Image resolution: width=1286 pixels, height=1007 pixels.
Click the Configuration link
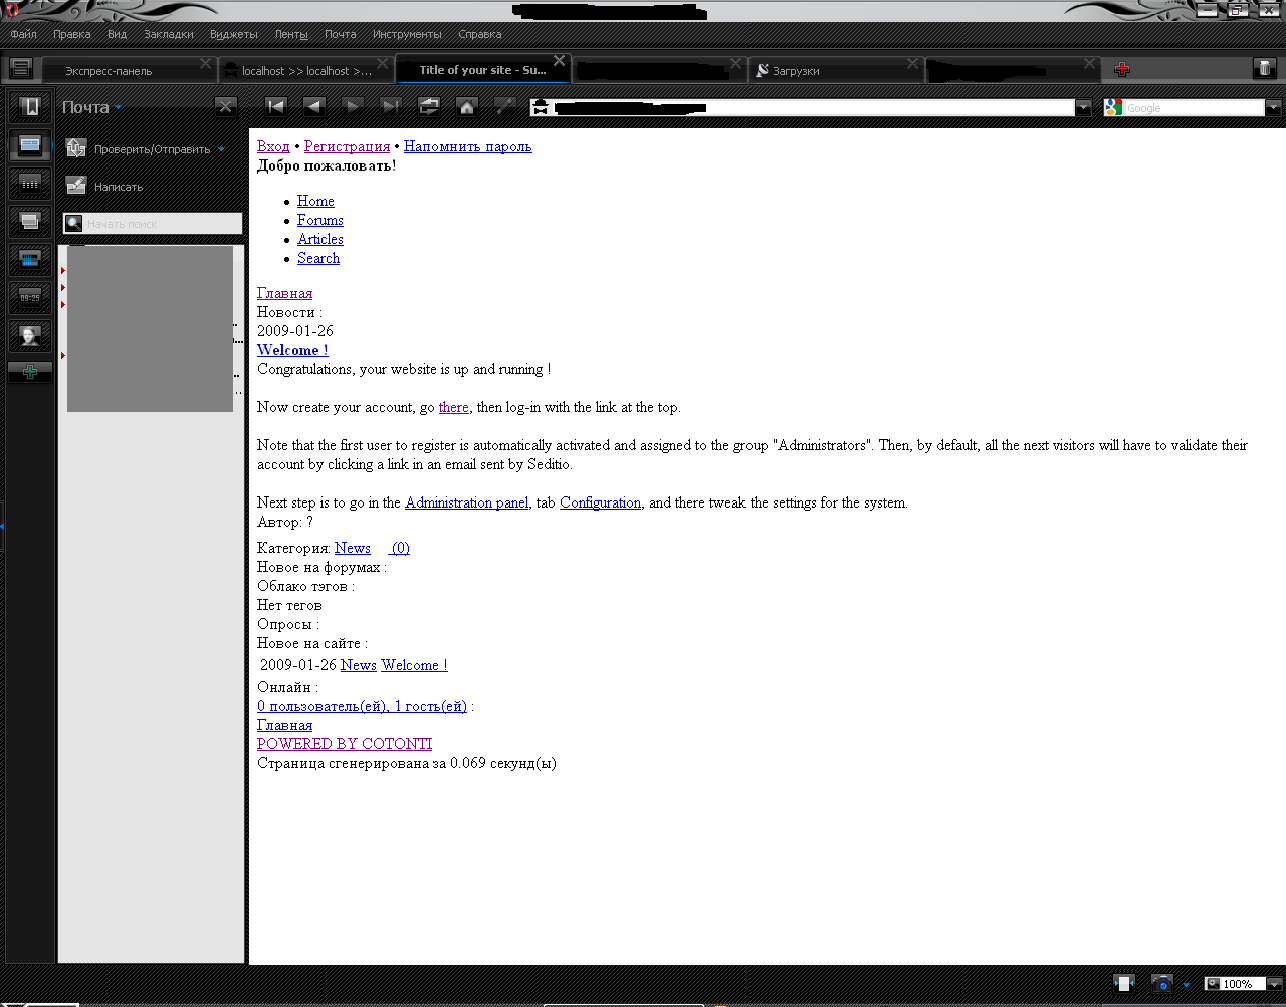tap(600, 502)
